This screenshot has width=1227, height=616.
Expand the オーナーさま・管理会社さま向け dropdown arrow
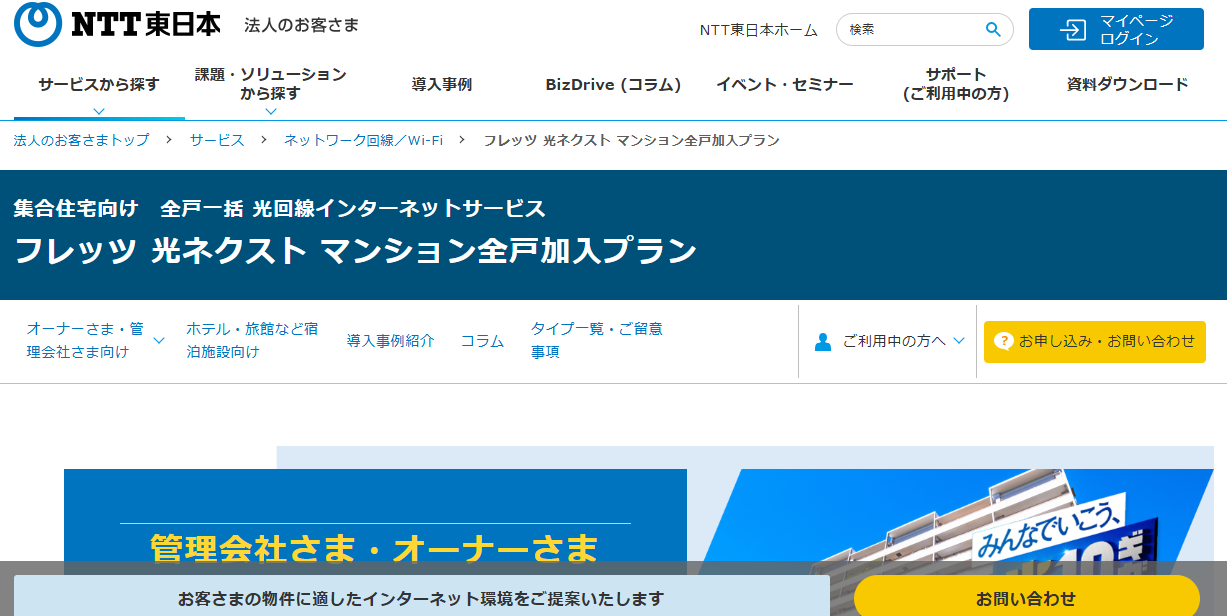pos(158,341)
